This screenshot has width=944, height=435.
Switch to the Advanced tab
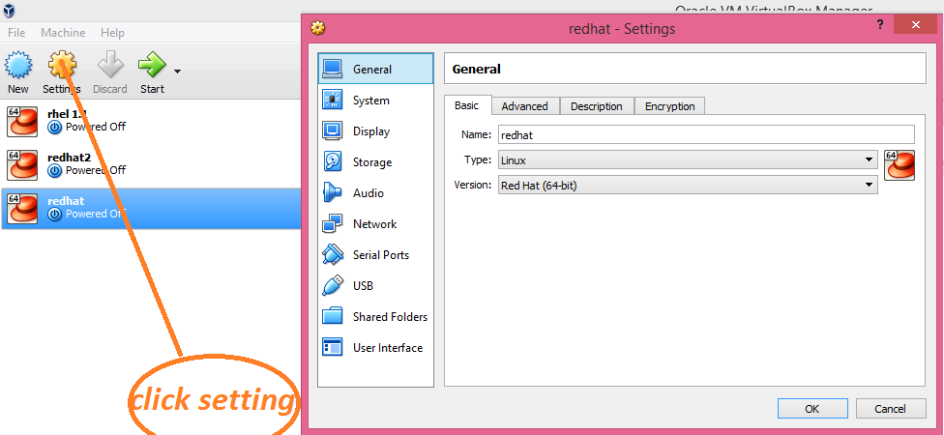point(525,106)
